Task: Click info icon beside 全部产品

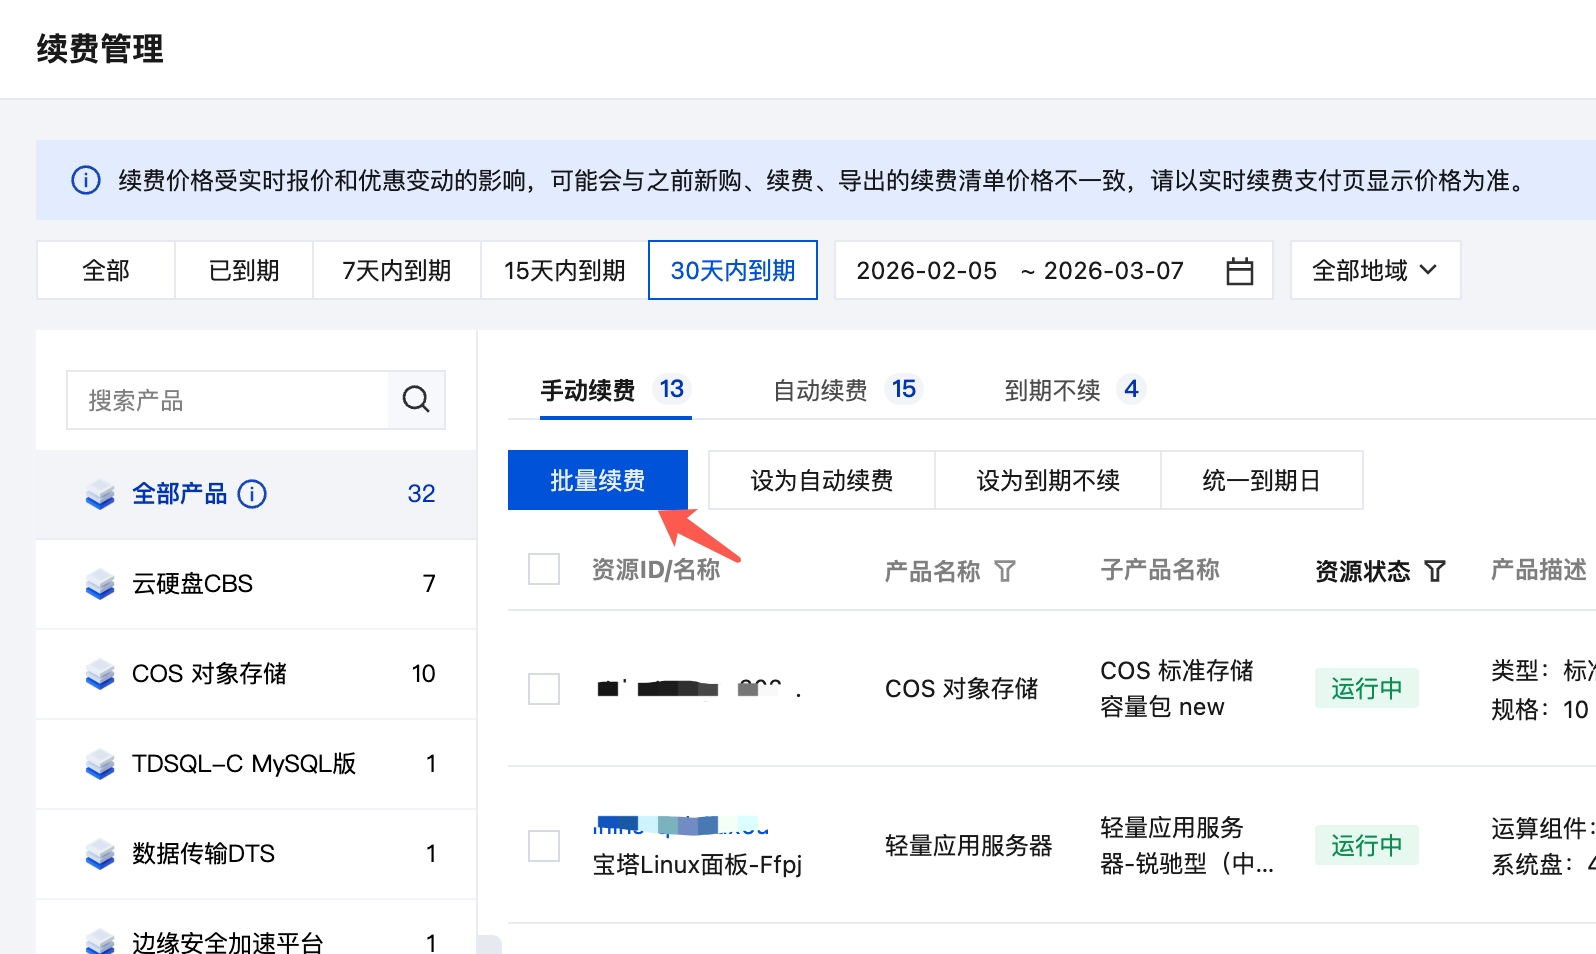Action: (252, 494)
